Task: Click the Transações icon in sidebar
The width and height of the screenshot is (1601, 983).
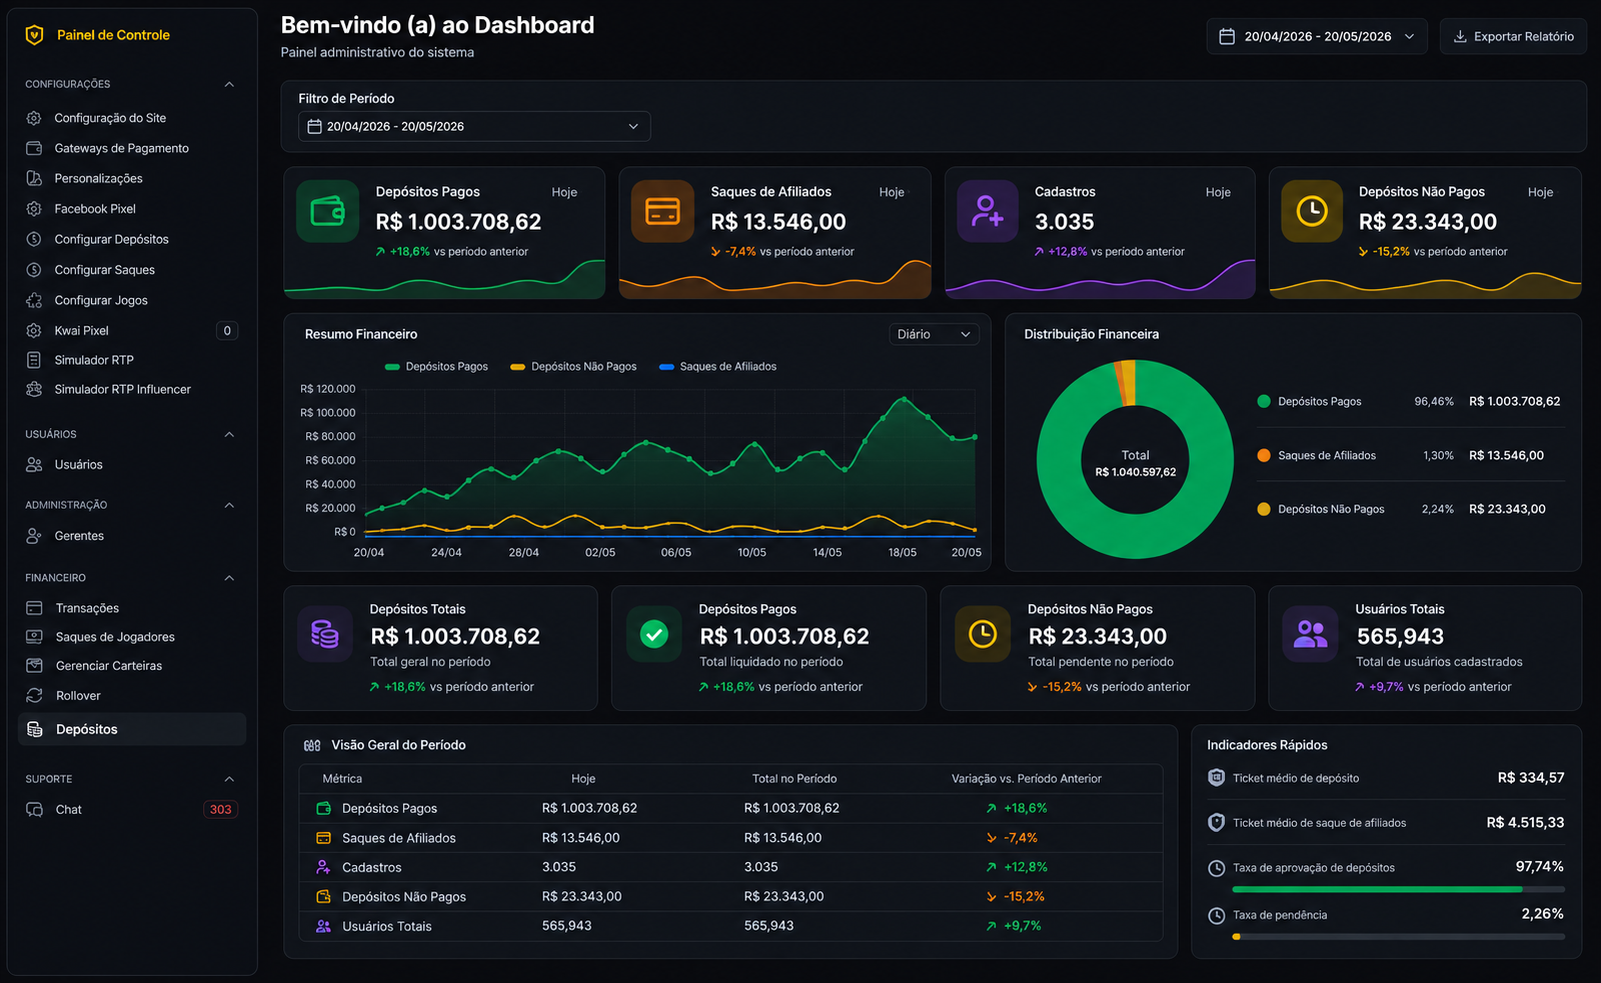Action: click(34, 608)
